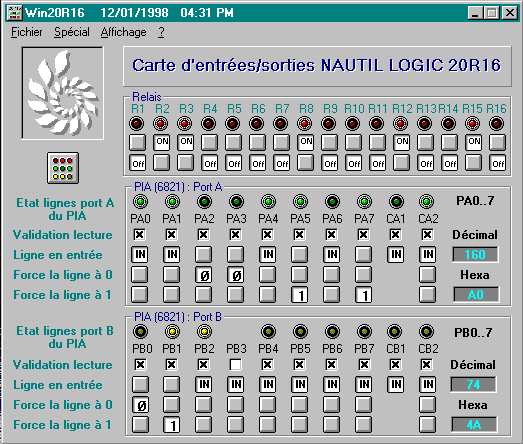Uncheck Validation lecture for PB7

click(x=364, y=365)
